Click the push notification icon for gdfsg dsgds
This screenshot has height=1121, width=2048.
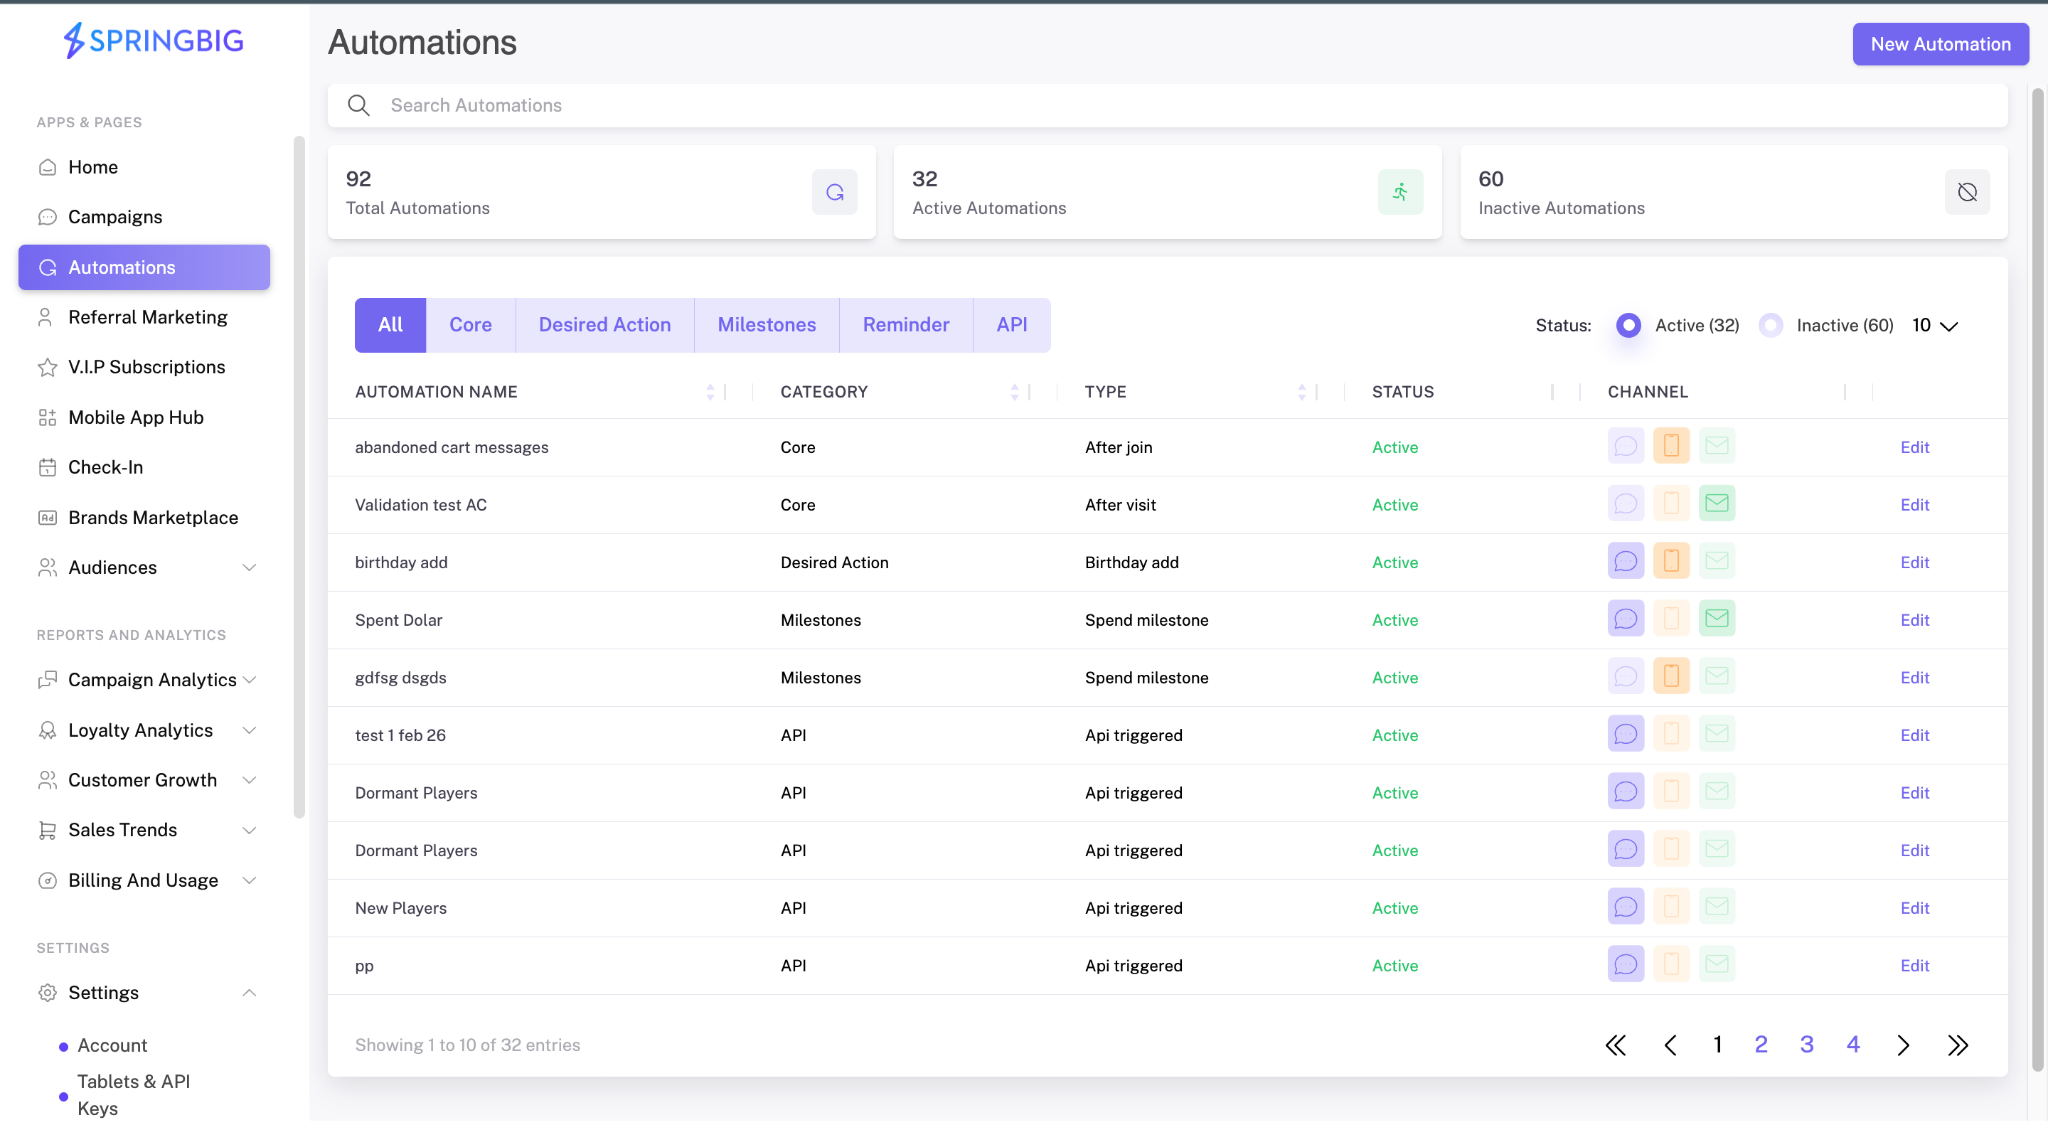click(x=1671, y=676)
